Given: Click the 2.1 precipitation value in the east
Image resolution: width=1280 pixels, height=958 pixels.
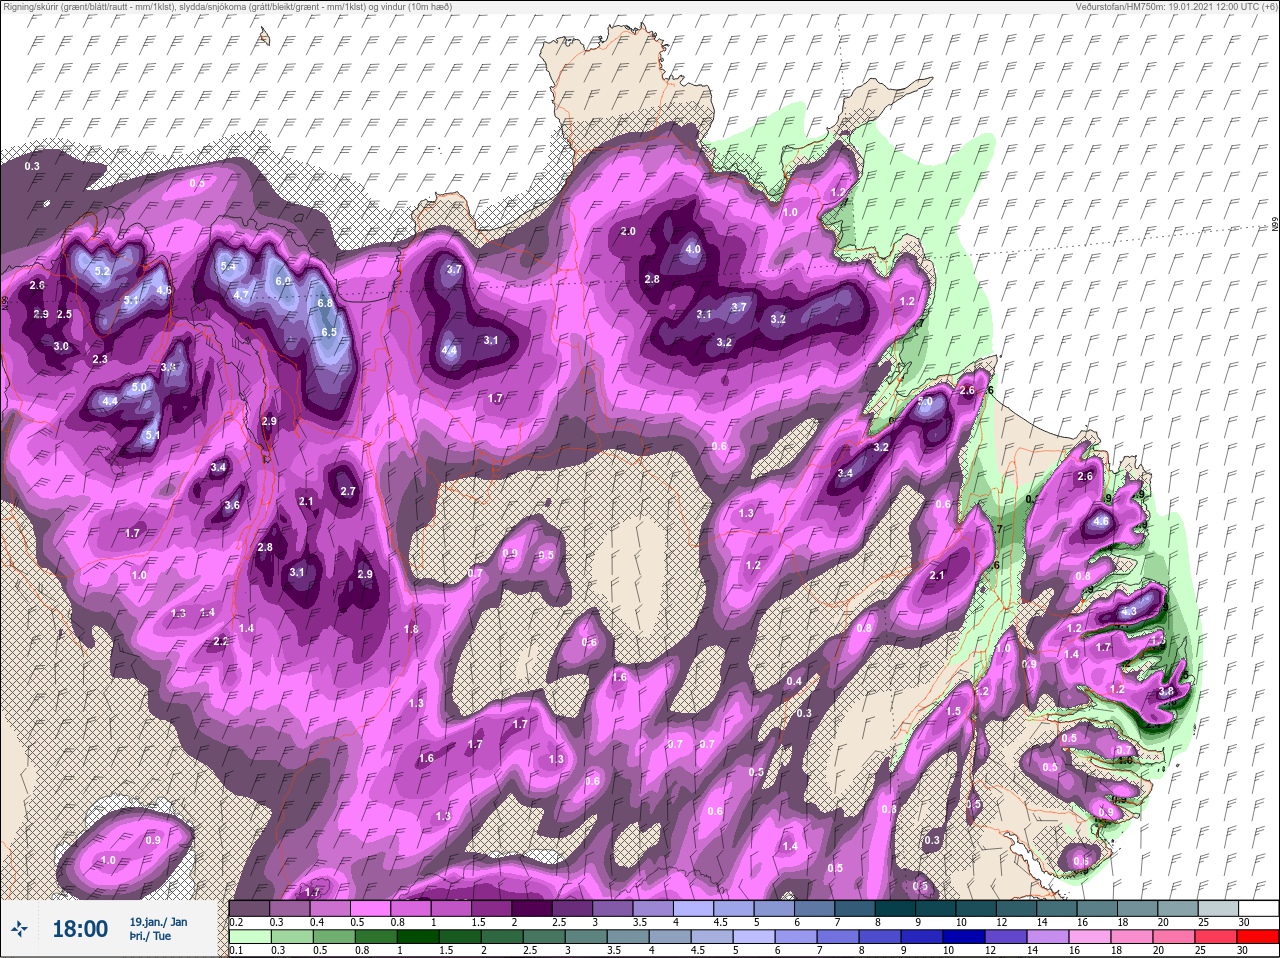Looking at the screenshot, I should (937, 575).
